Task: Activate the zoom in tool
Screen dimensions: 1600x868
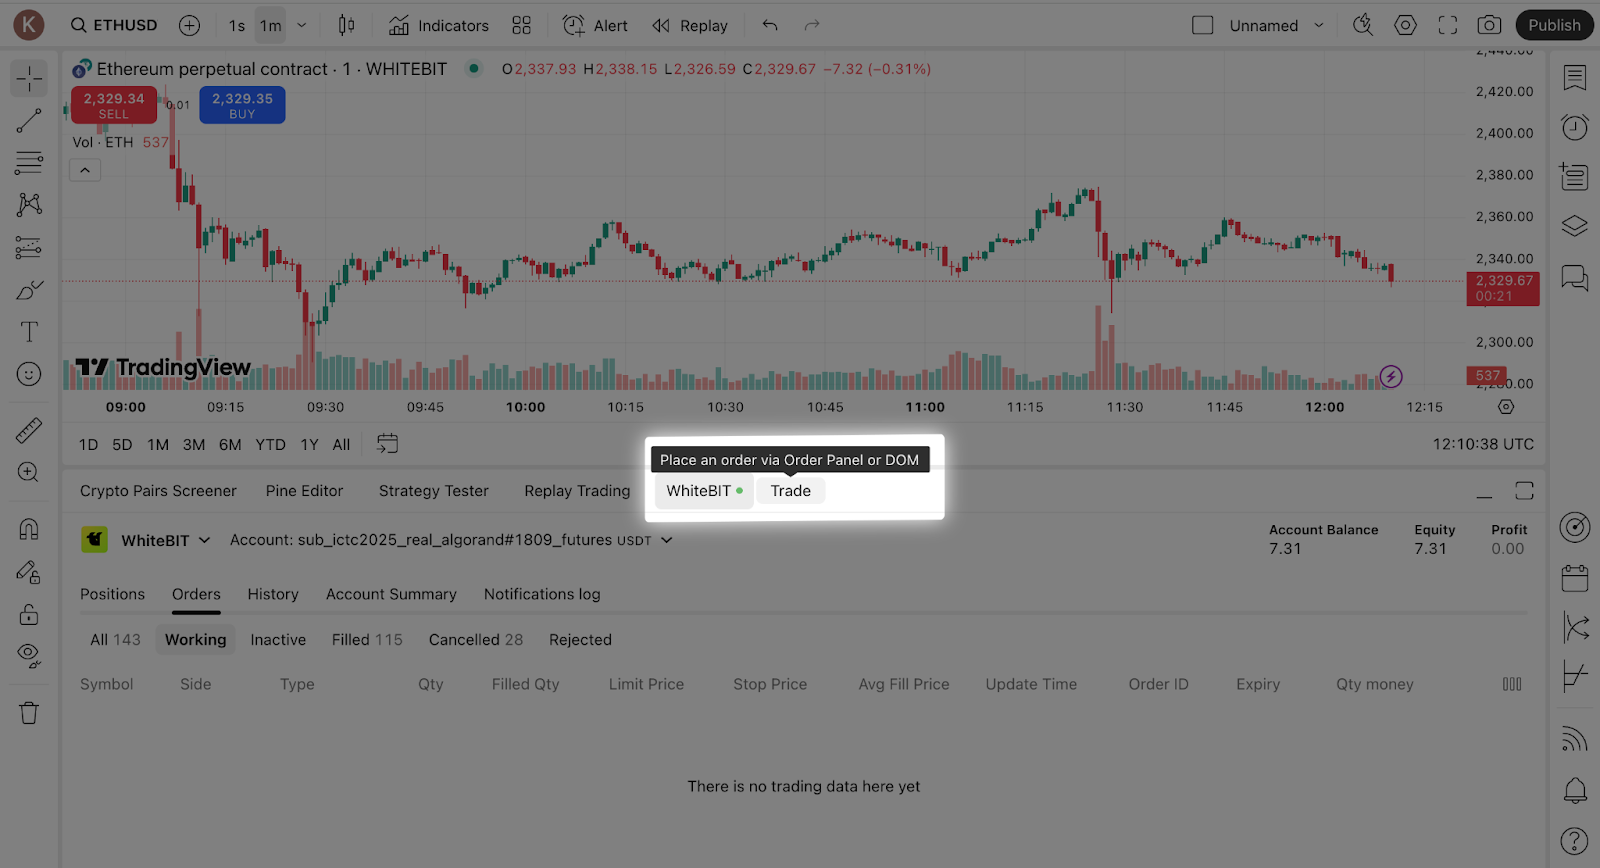Action: click(x=29, y=472)
